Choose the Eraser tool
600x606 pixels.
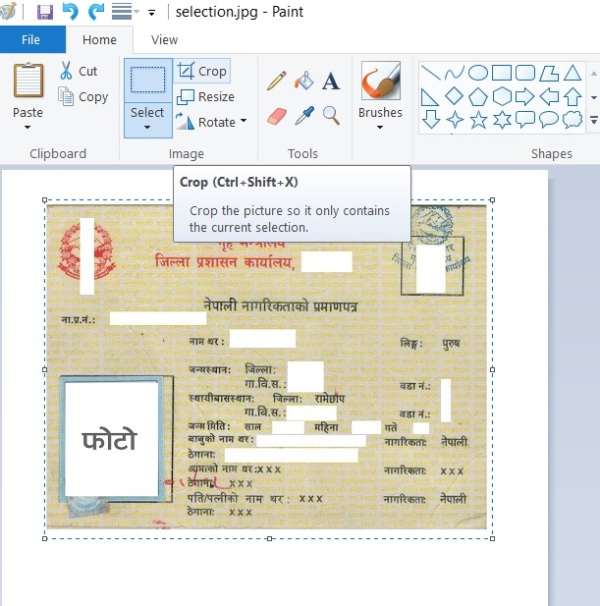click(x=277, y=116)
